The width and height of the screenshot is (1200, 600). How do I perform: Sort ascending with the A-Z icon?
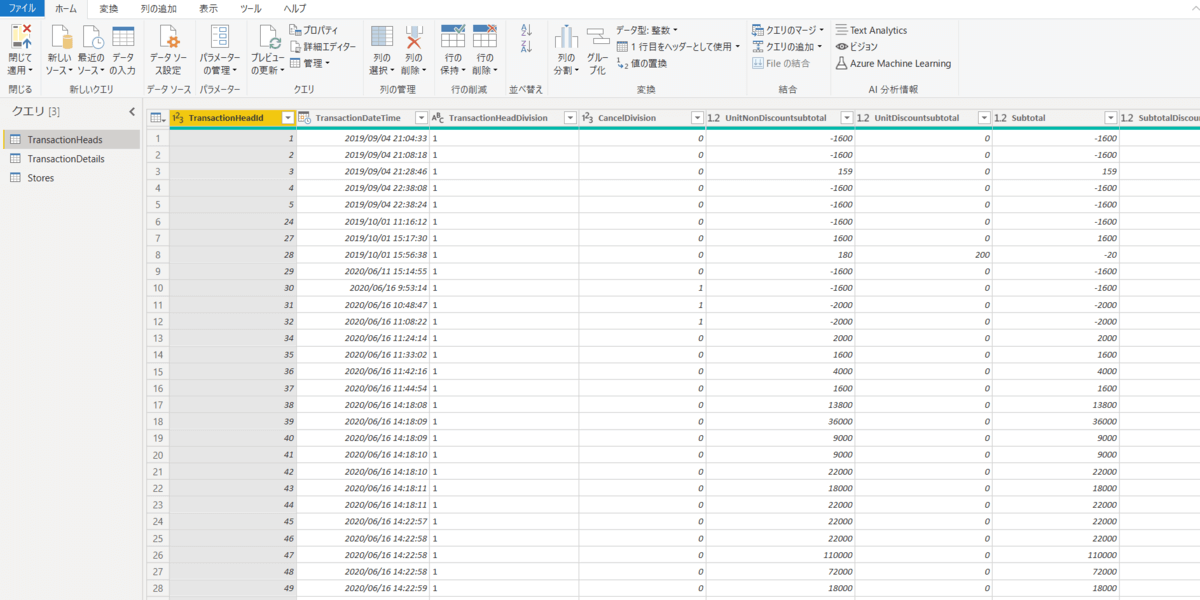pos(527,31)
